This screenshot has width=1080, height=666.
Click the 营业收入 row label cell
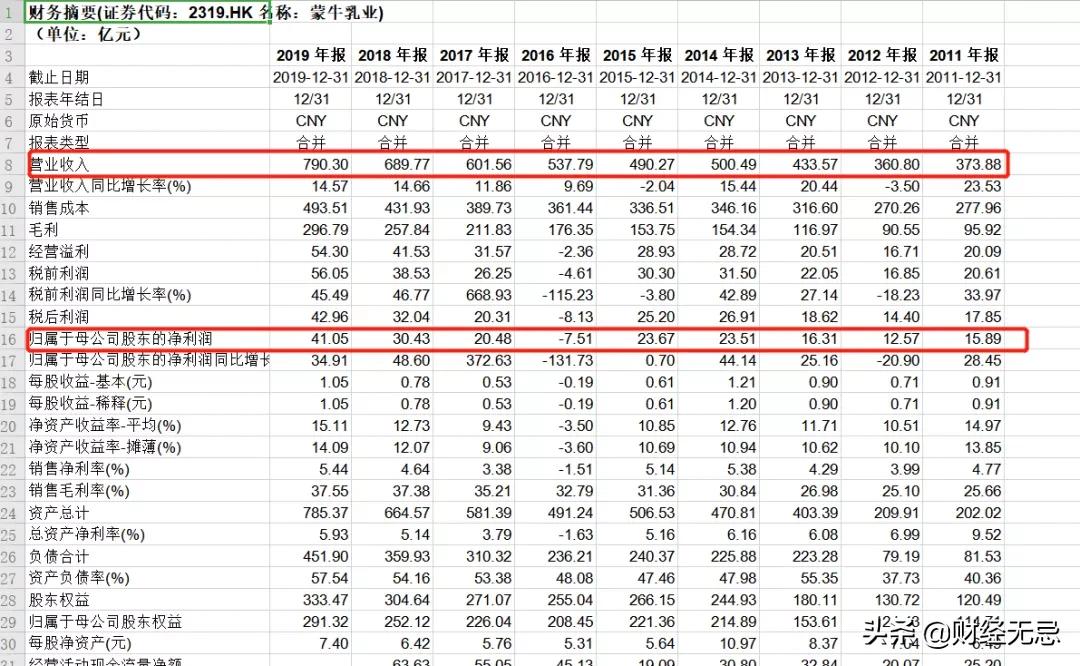[x=60, y=163]
